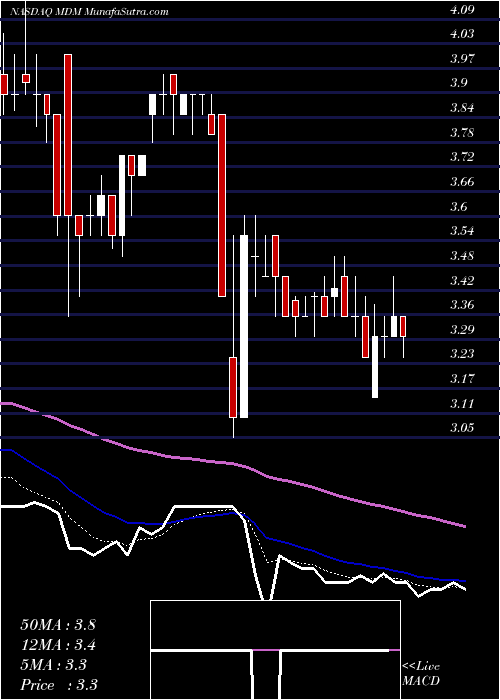Select the 3.72 price axis label
Image resolution: width=500 pixels, height=700 pixels.
coord(461,157)
